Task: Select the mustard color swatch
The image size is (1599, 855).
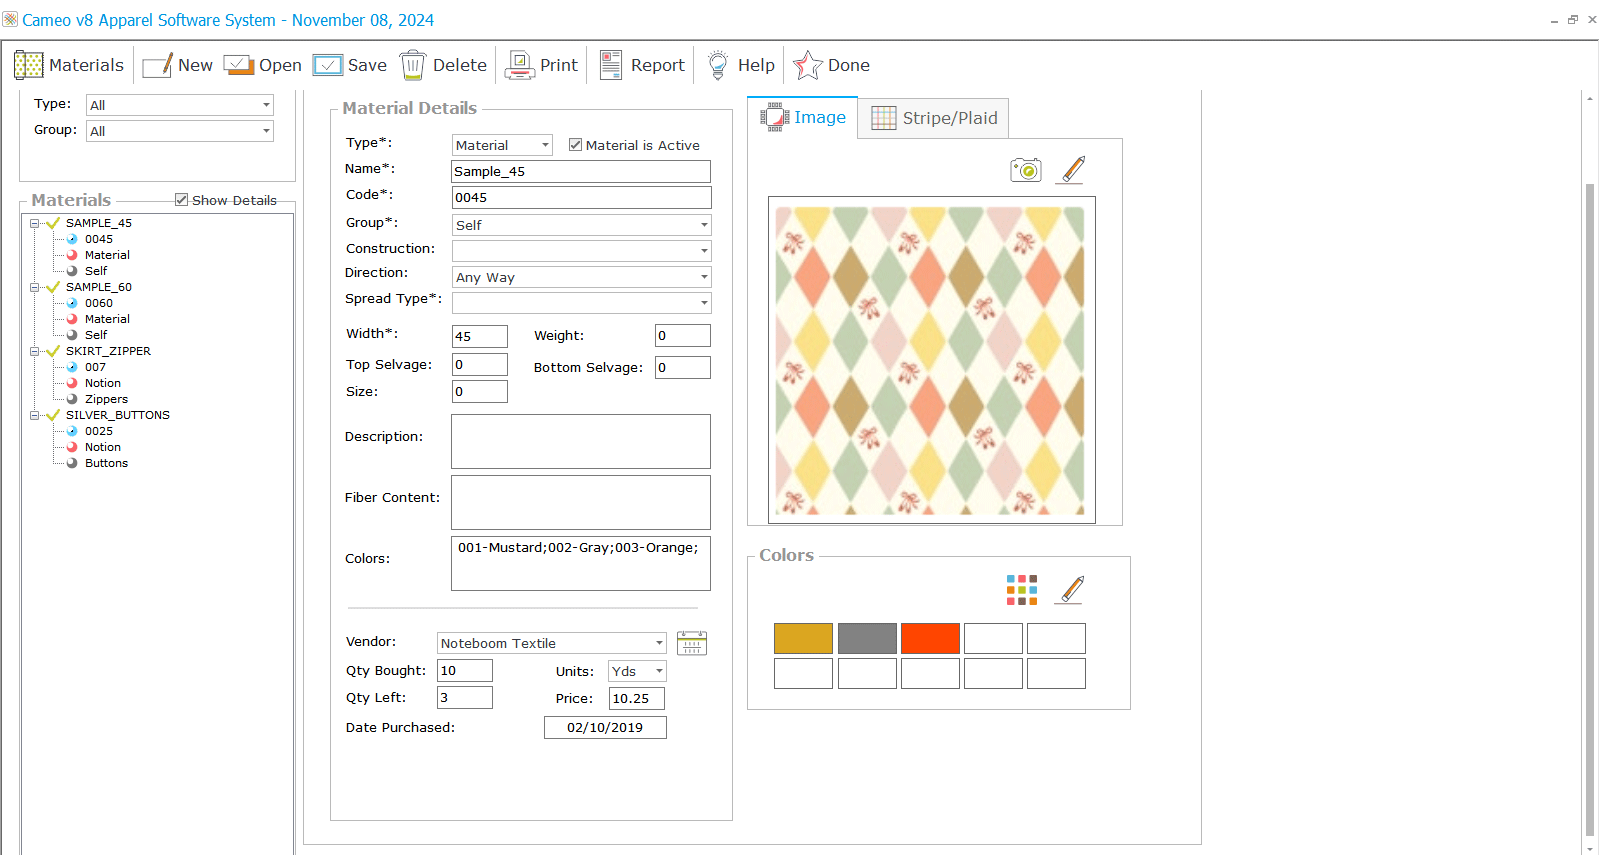Action: pos(803,638)
